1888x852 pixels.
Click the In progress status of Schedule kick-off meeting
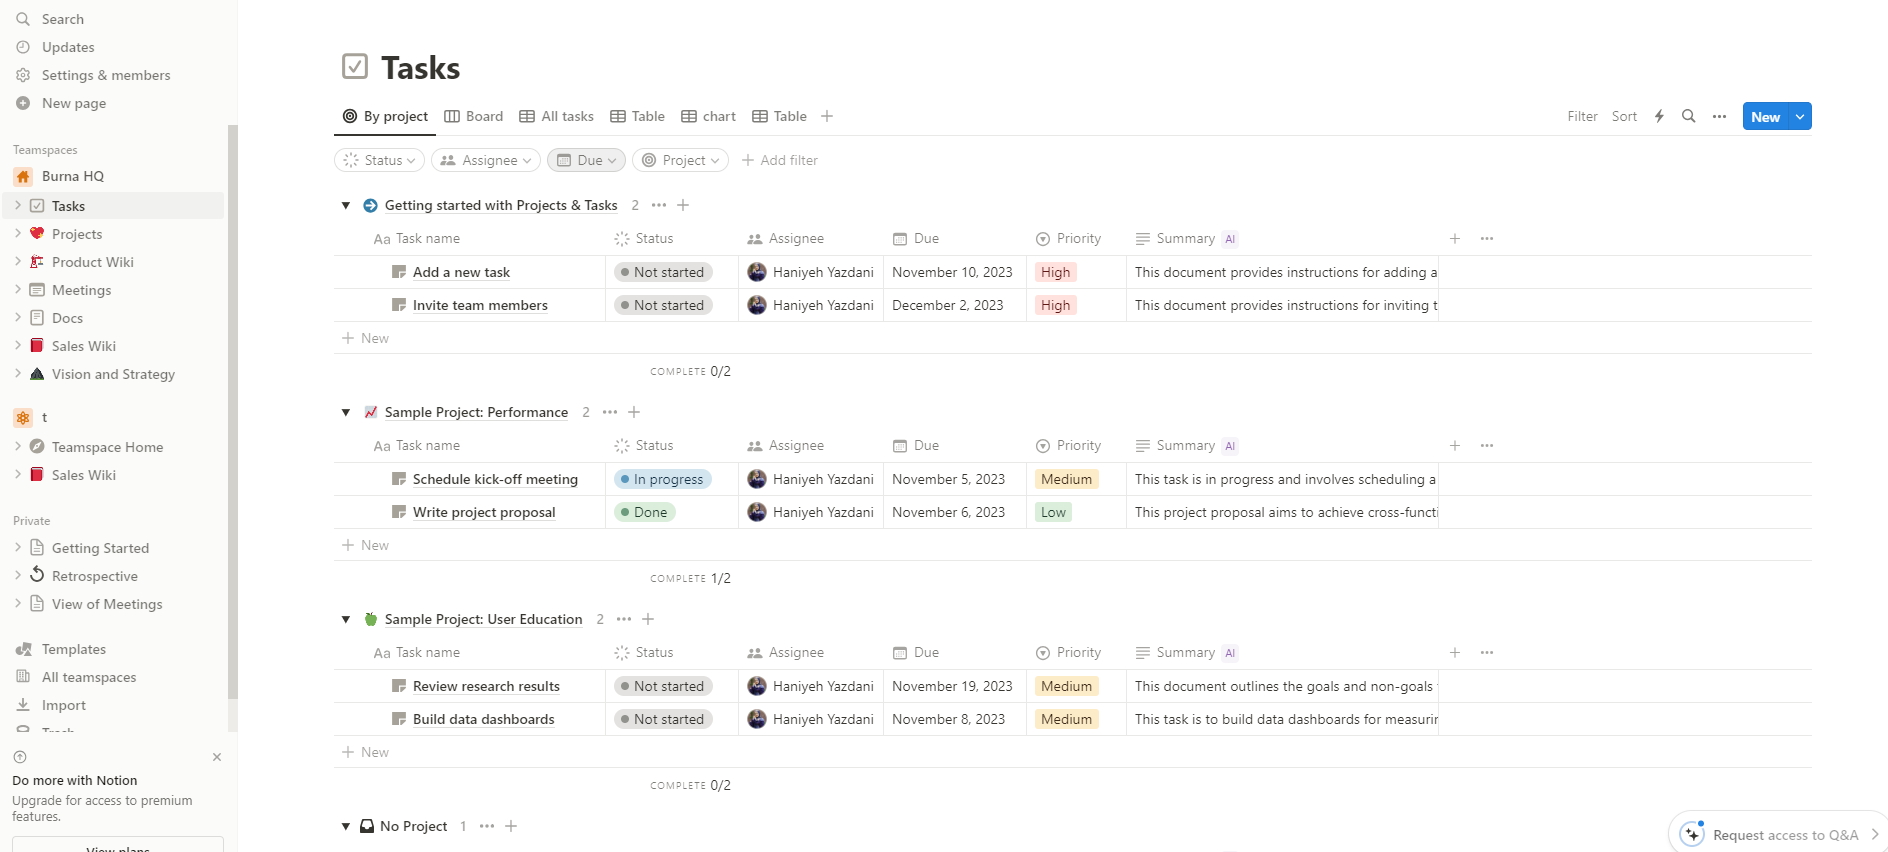tap(663, 479)
